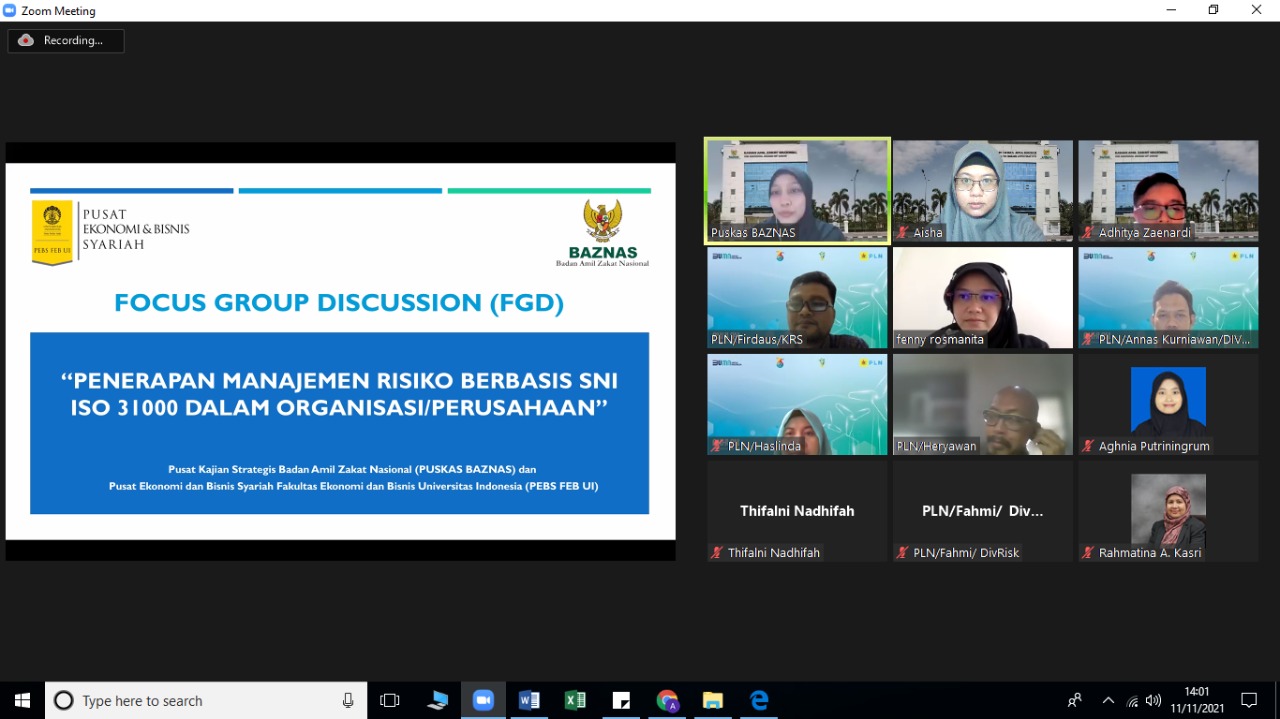The width and height of the screenshot is (1280, 719).
Task: Open the notification Action Center
Action: point(1249,700)
